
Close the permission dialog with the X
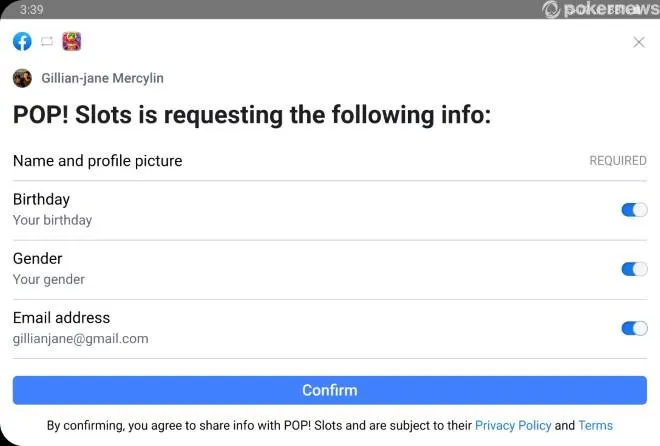pos(639,42)
